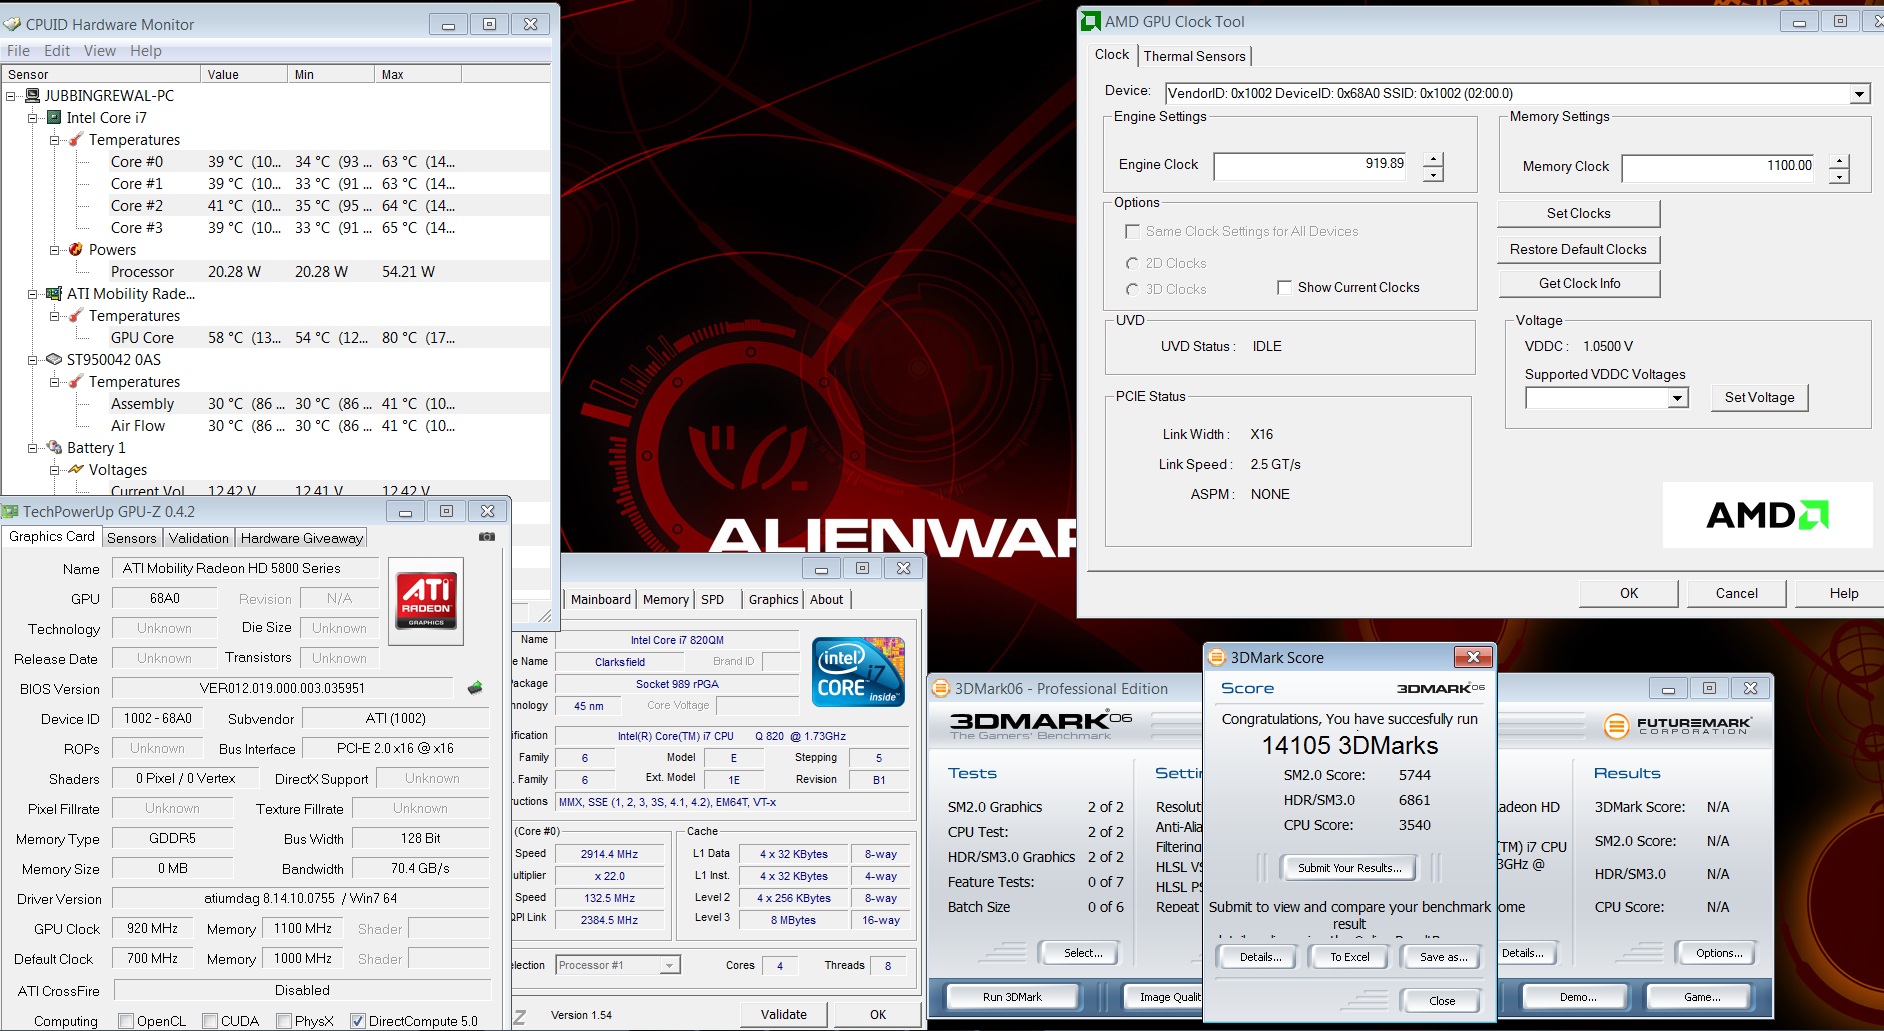1884x1031 pixels.
Task: Select the 3D Clocks radio option
Action: coord(1133,289)
